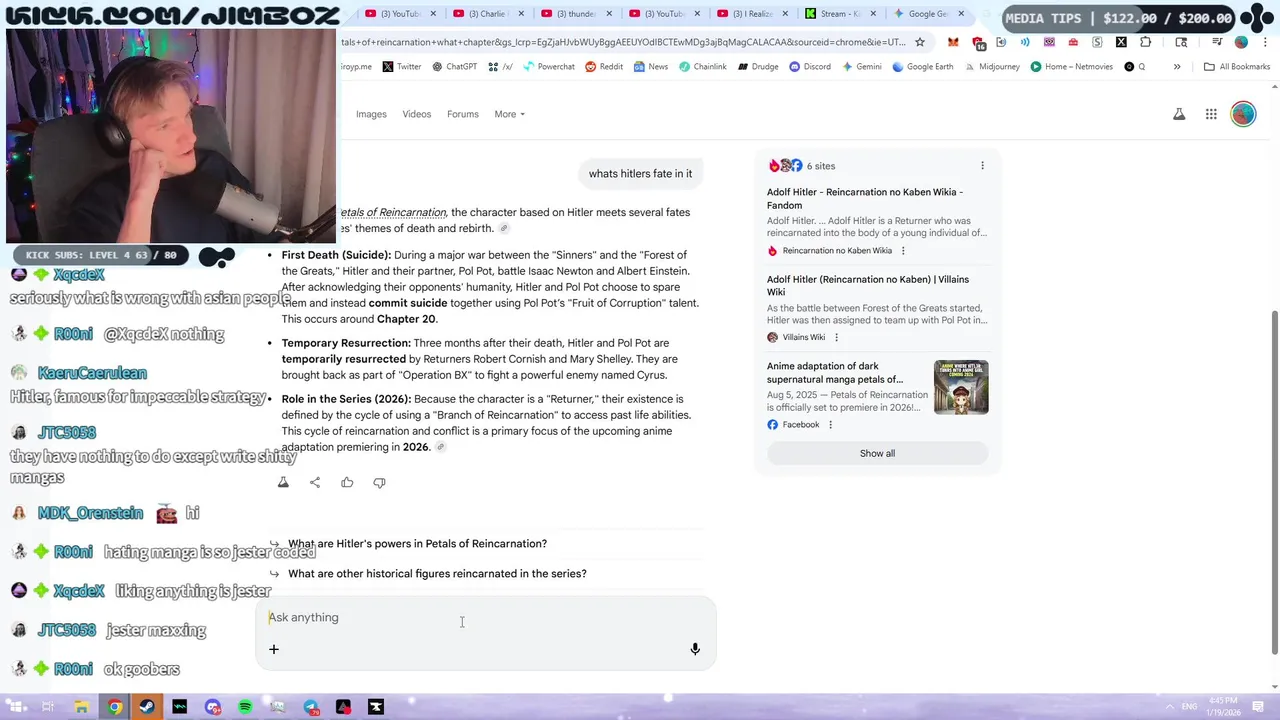Click the flask icon below the answer
The width and height of the screenshot is (1280, 720).
coord(283,482)
